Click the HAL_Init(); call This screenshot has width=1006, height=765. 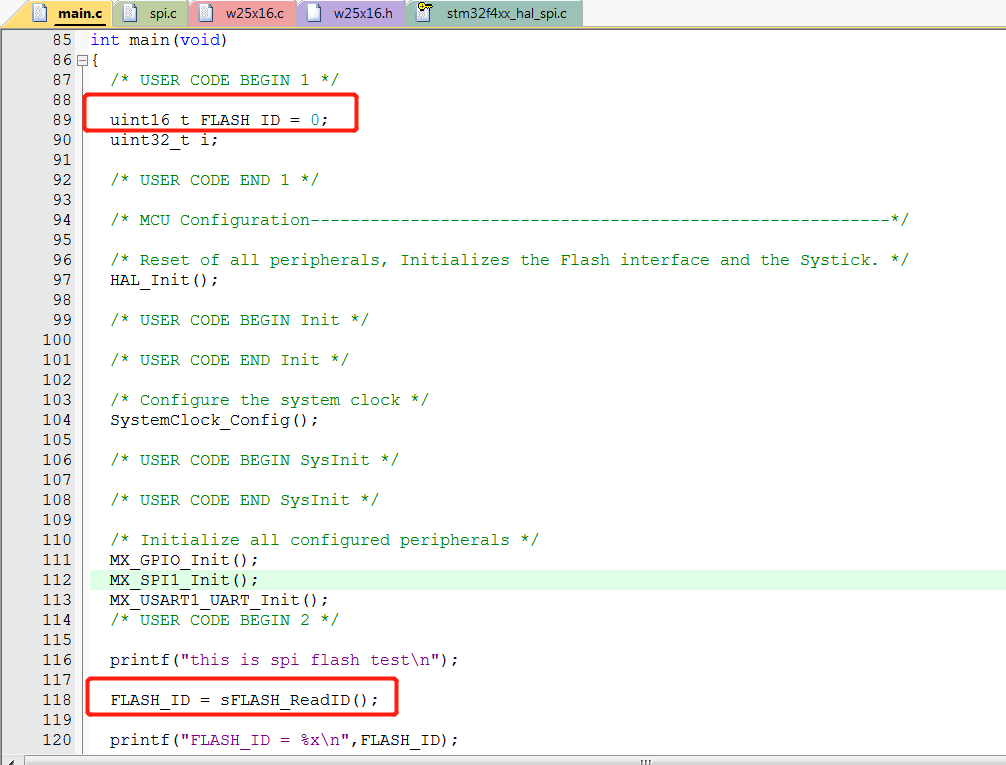pos(164,280)
